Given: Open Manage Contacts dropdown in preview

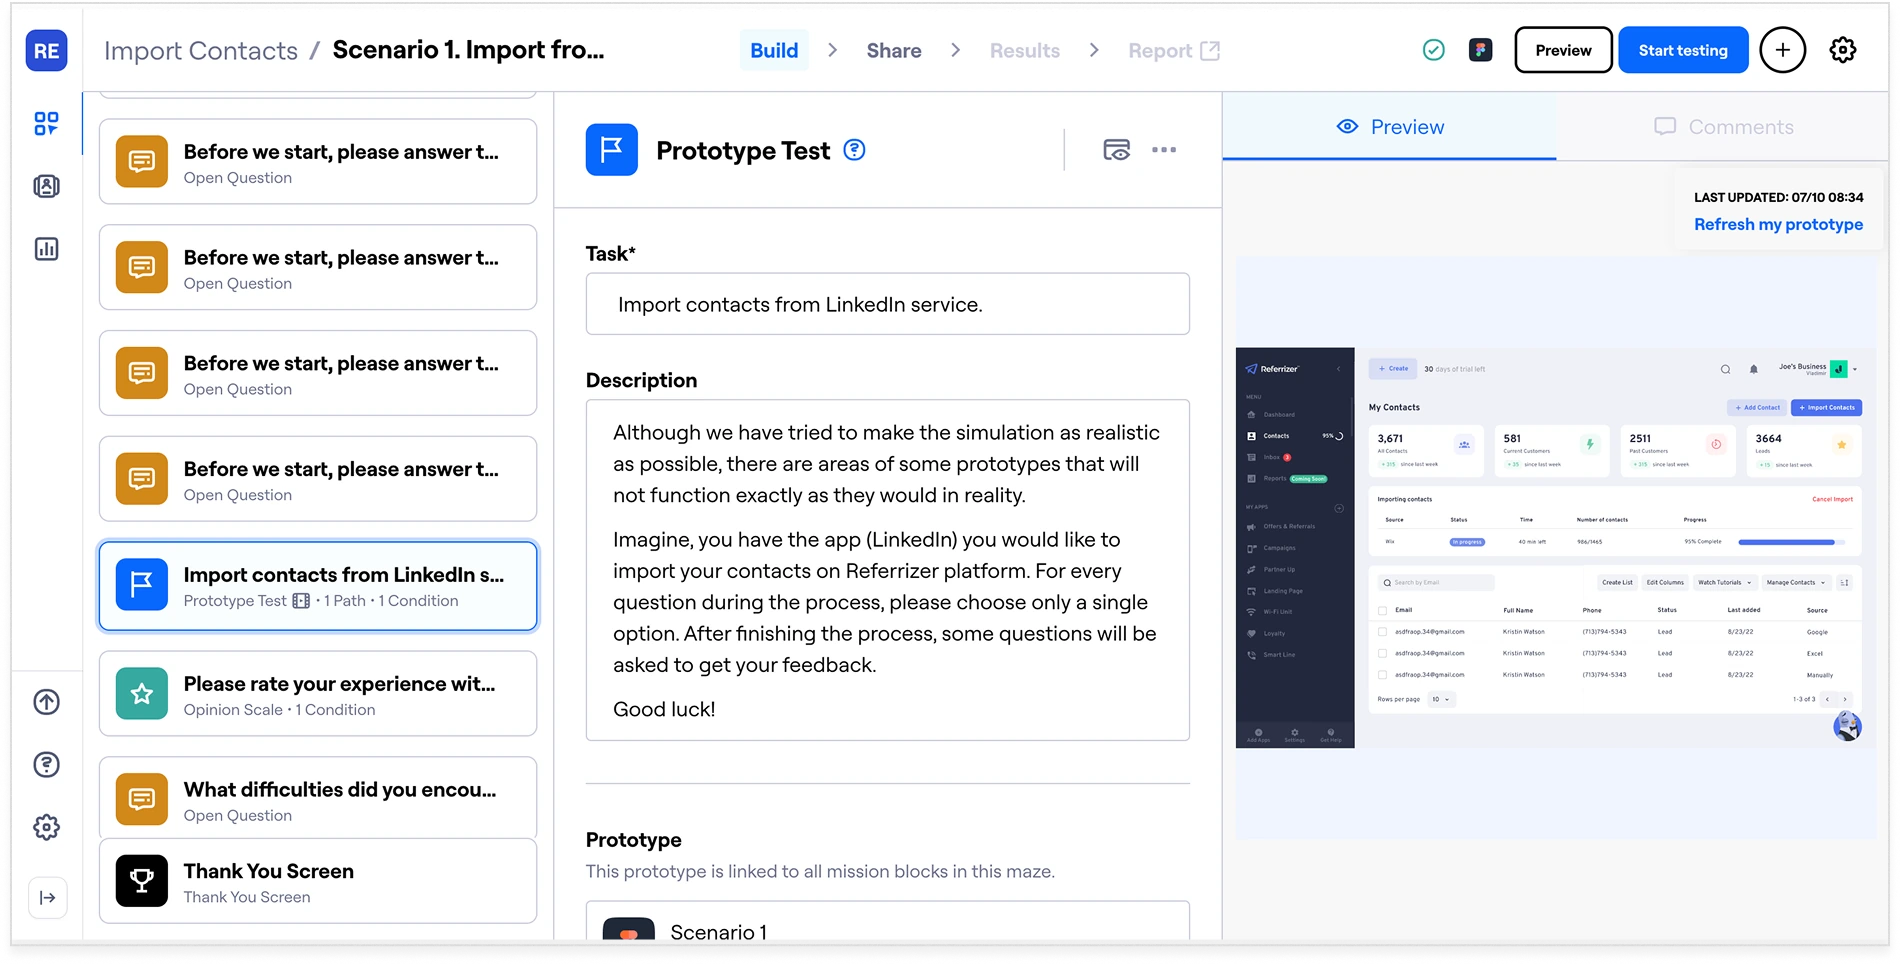Looking at the screenshot, I should (x=1795, y=582).
